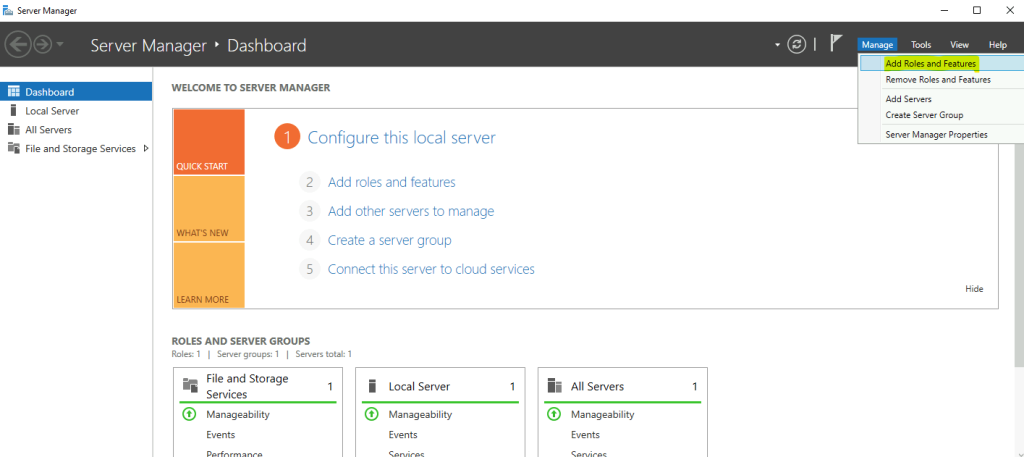
Task: Select Remove Roles and Features
Action: [x=938, y=80]
